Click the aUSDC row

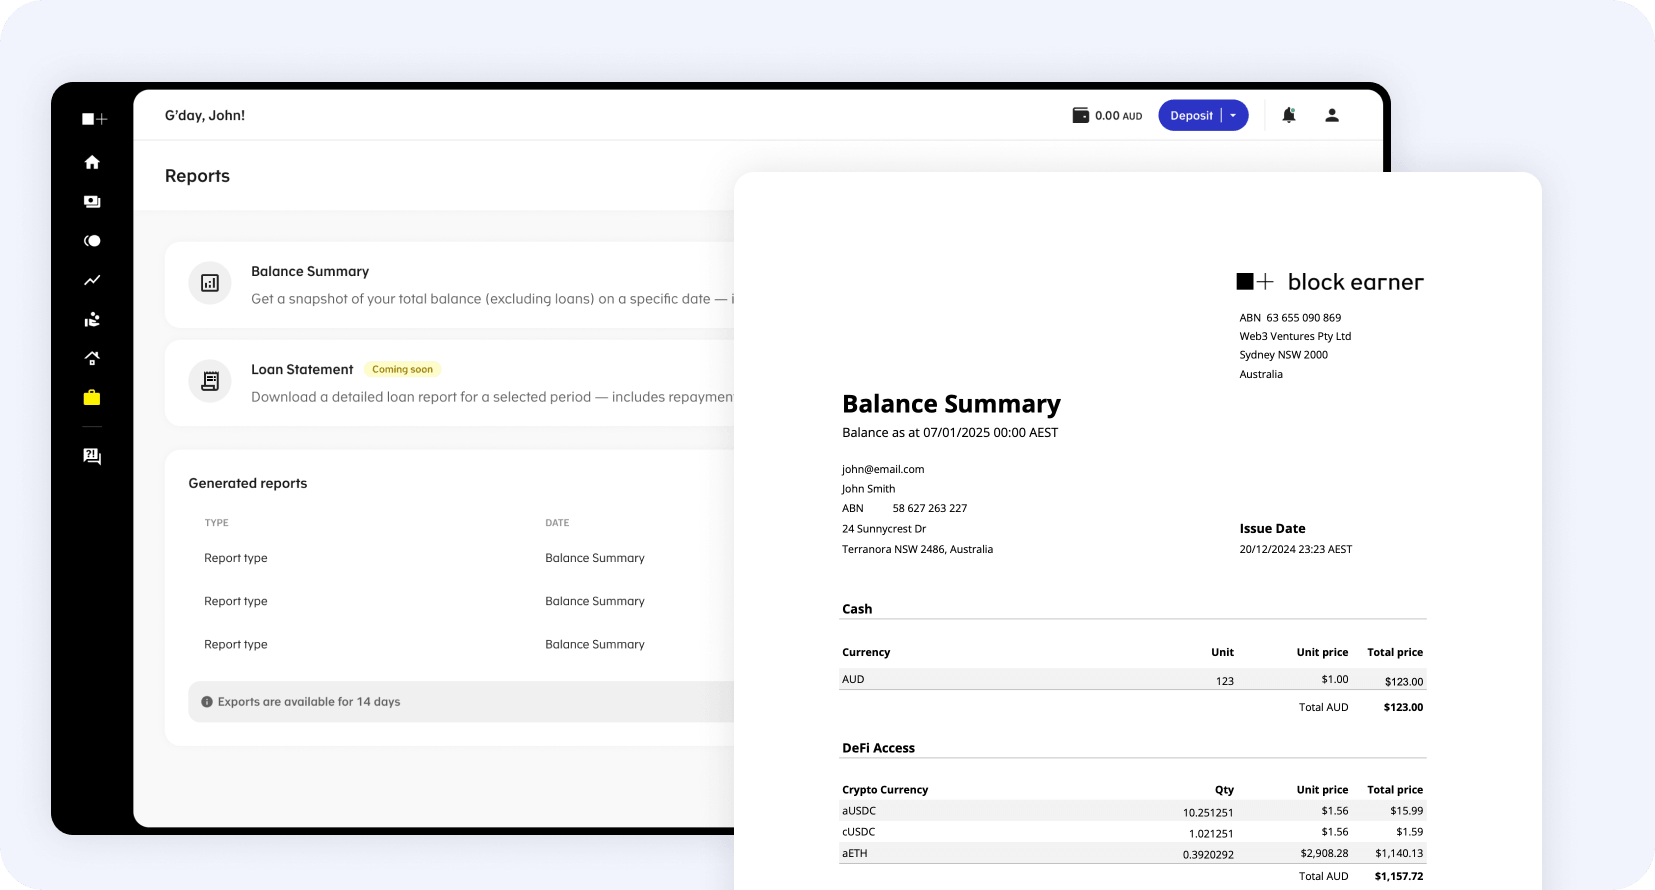1133,811
